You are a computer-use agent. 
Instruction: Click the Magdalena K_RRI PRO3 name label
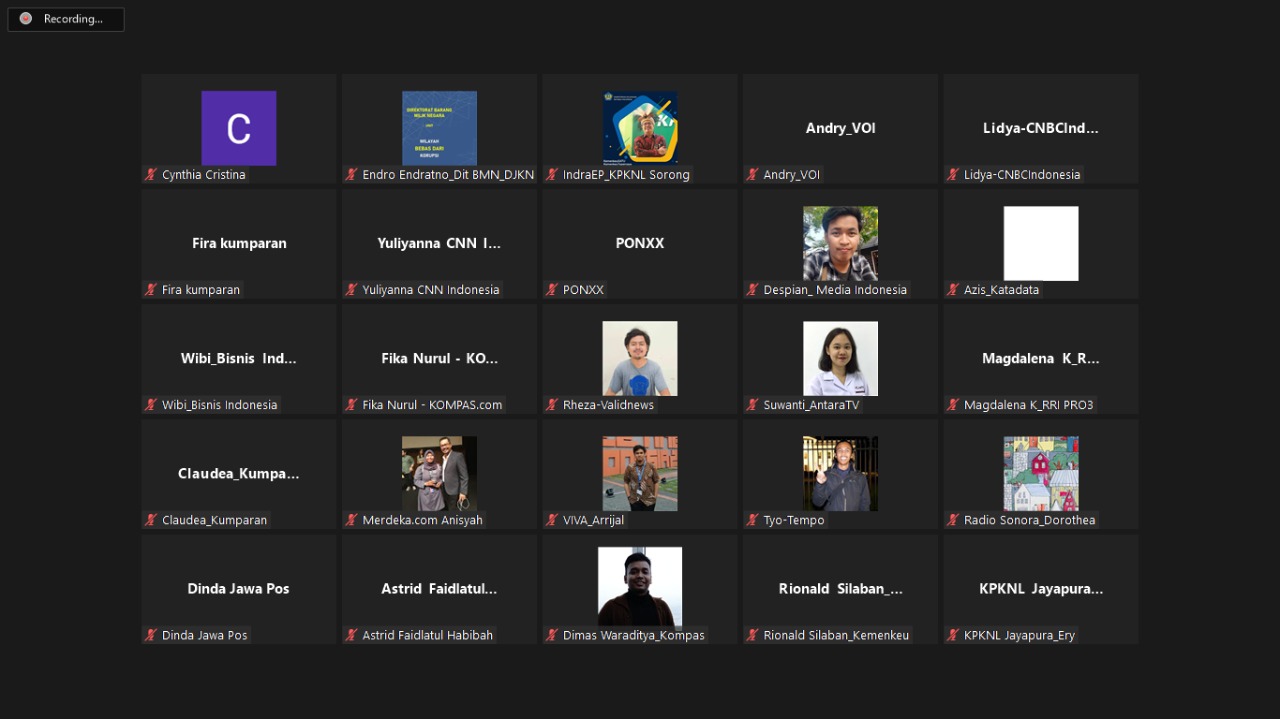click(1028, 405)
